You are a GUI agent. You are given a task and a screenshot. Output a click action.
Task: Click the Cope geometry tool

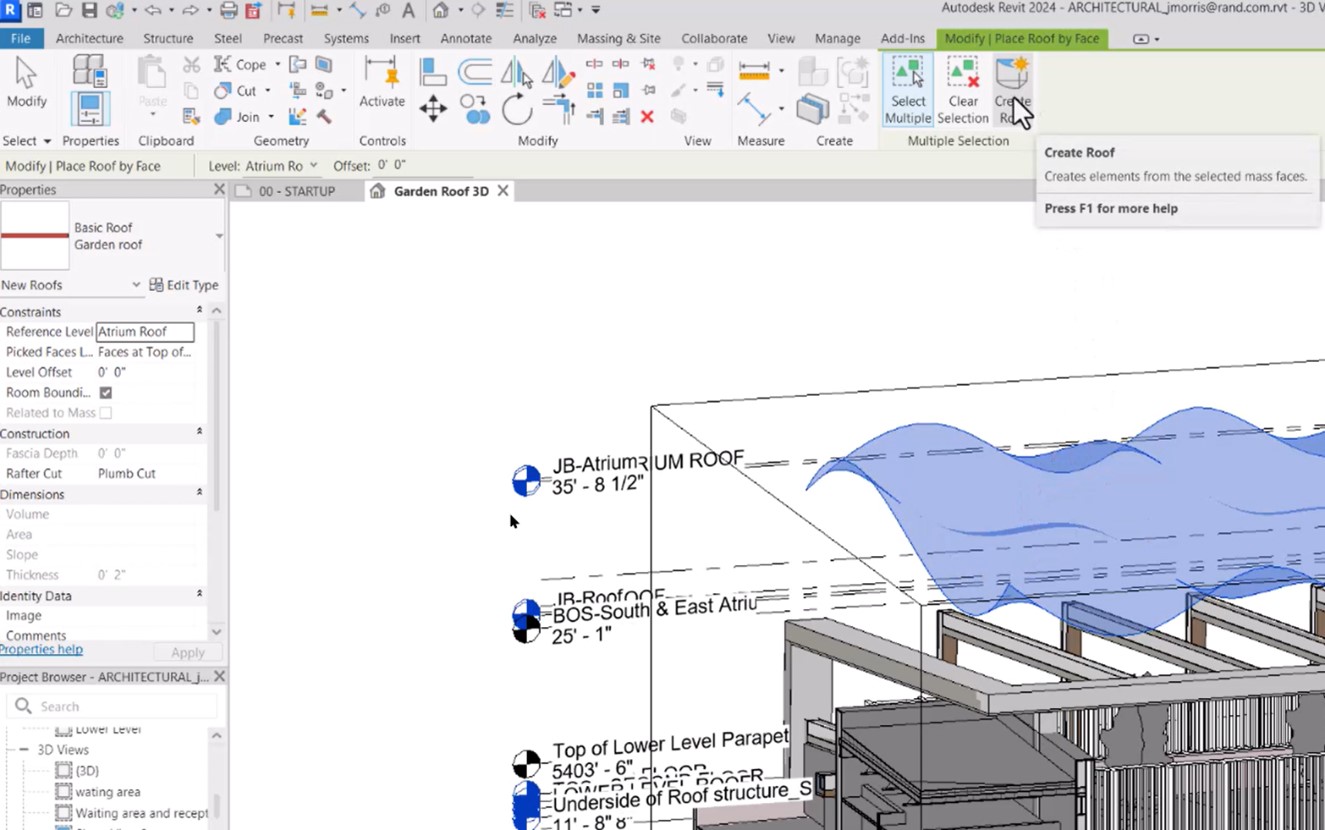240,64
